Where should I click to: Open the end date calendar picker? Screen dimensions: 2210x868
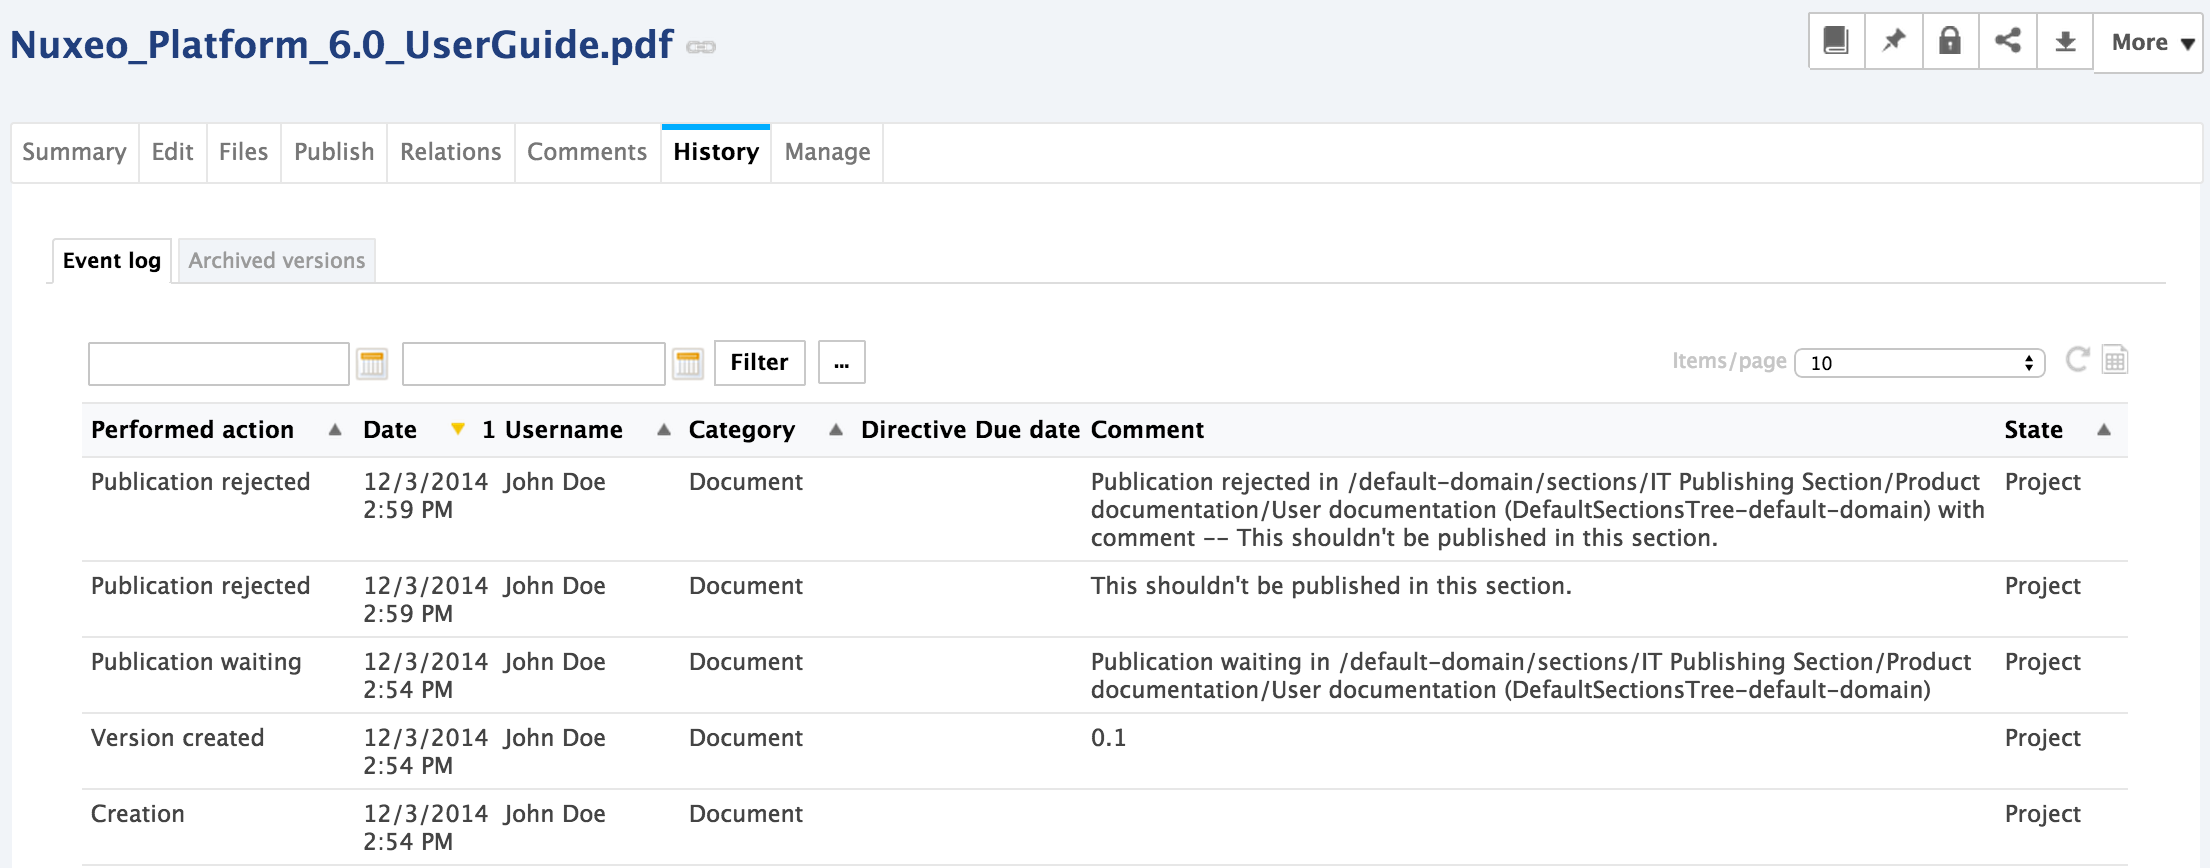[x=688, y=363]
